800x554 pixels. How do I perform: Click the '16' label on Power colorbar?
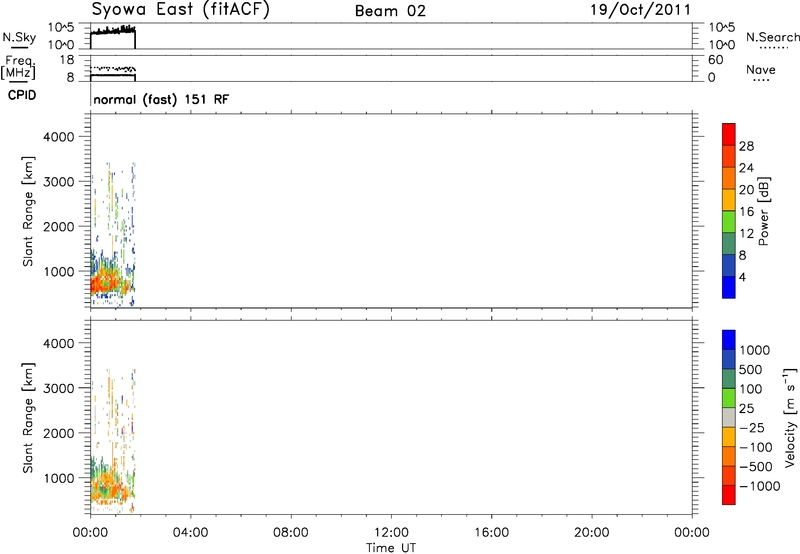click(x=746, y=211)
